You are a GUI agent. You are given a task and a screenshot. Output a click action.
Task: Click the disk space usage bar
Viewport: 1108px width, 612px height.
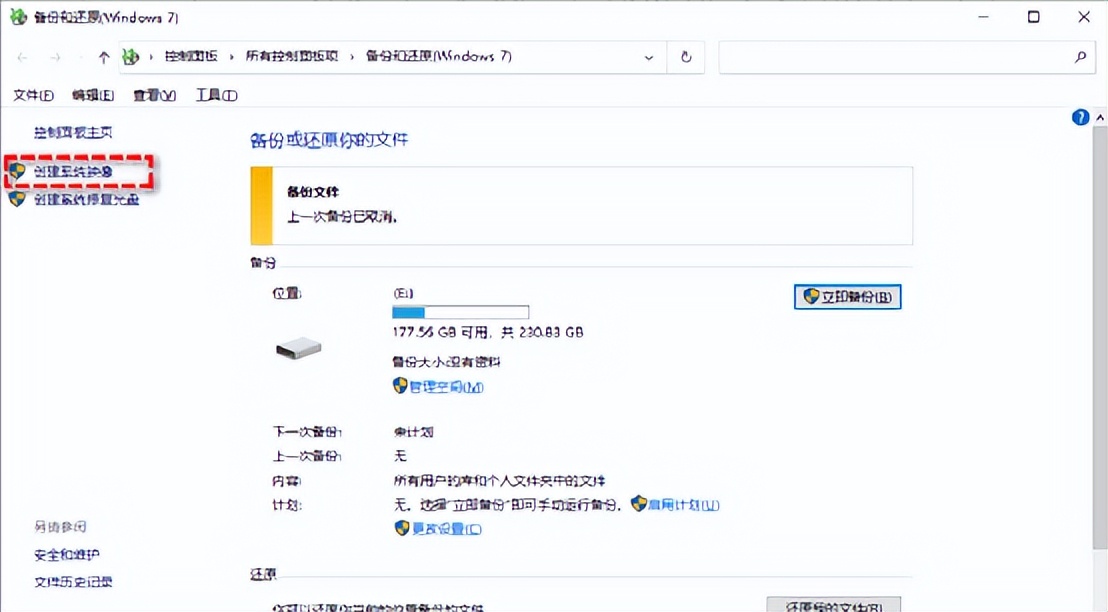460,311
